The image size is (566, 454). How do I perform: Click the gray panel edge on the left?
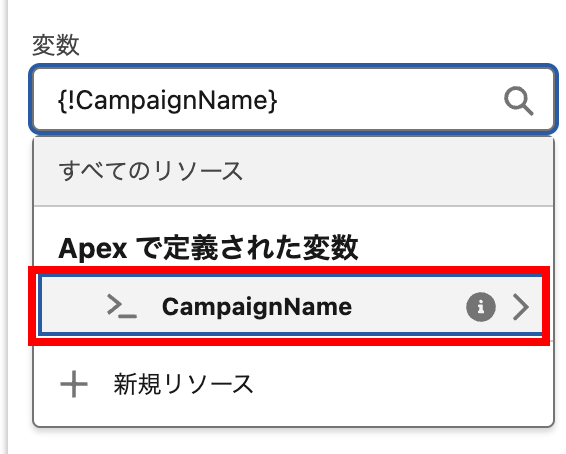(x=4, y=227)
